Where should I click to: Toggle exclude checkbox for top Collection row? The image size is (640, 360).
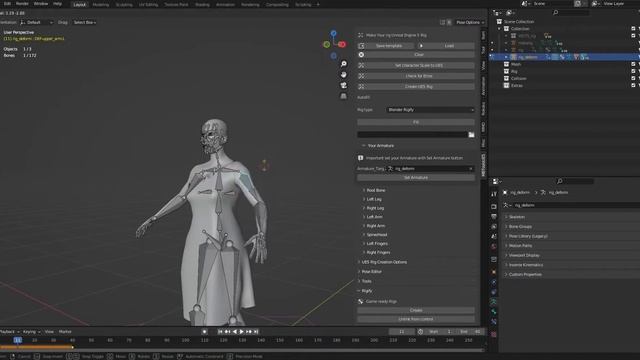(x=633, y=29)
